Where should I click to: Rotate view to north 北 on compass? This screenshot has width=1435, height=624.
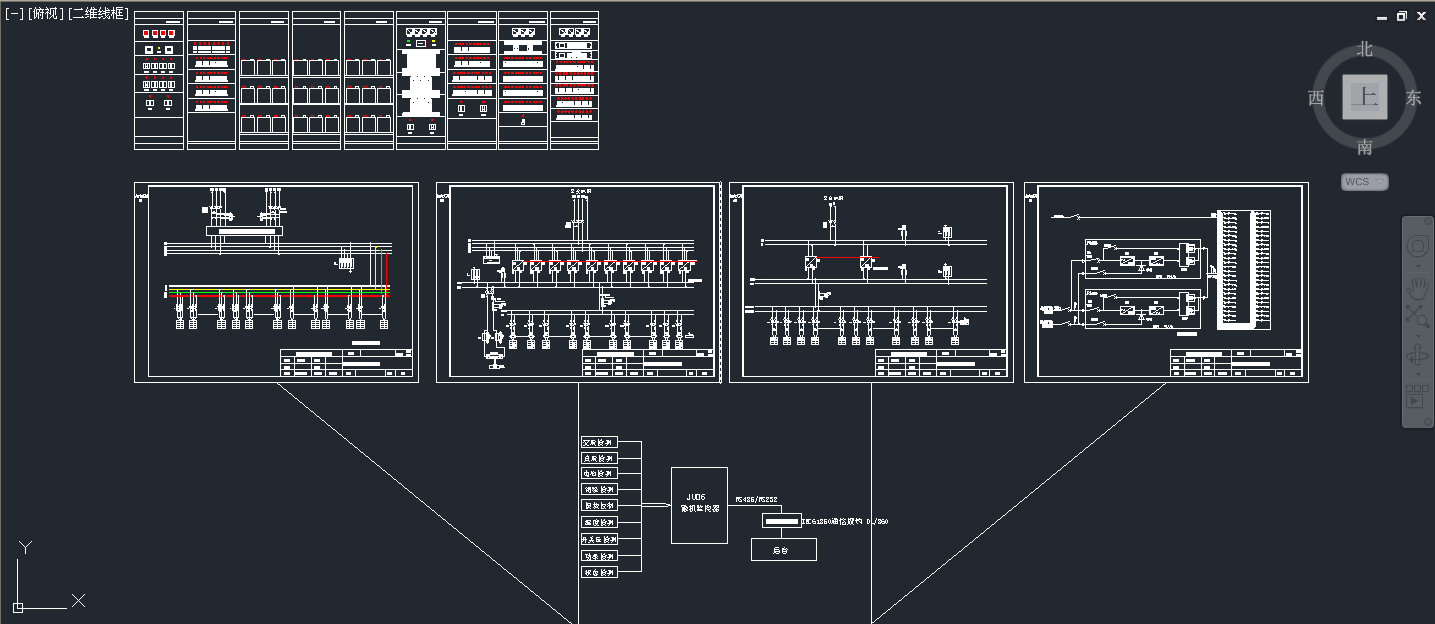[x=1365, y=49]
